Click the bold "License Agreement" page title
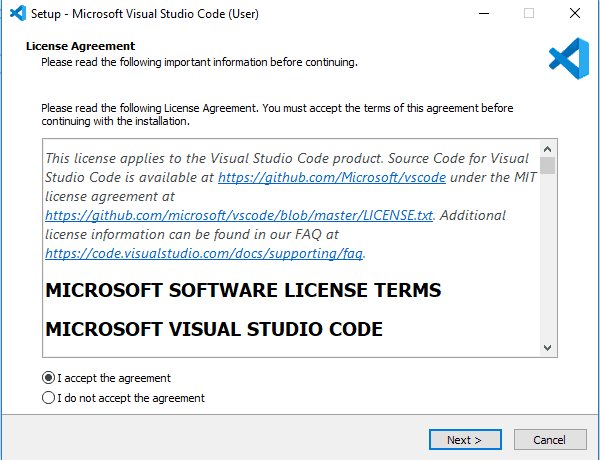The width and height of the screenshot is (600, 460). (80, 46)
